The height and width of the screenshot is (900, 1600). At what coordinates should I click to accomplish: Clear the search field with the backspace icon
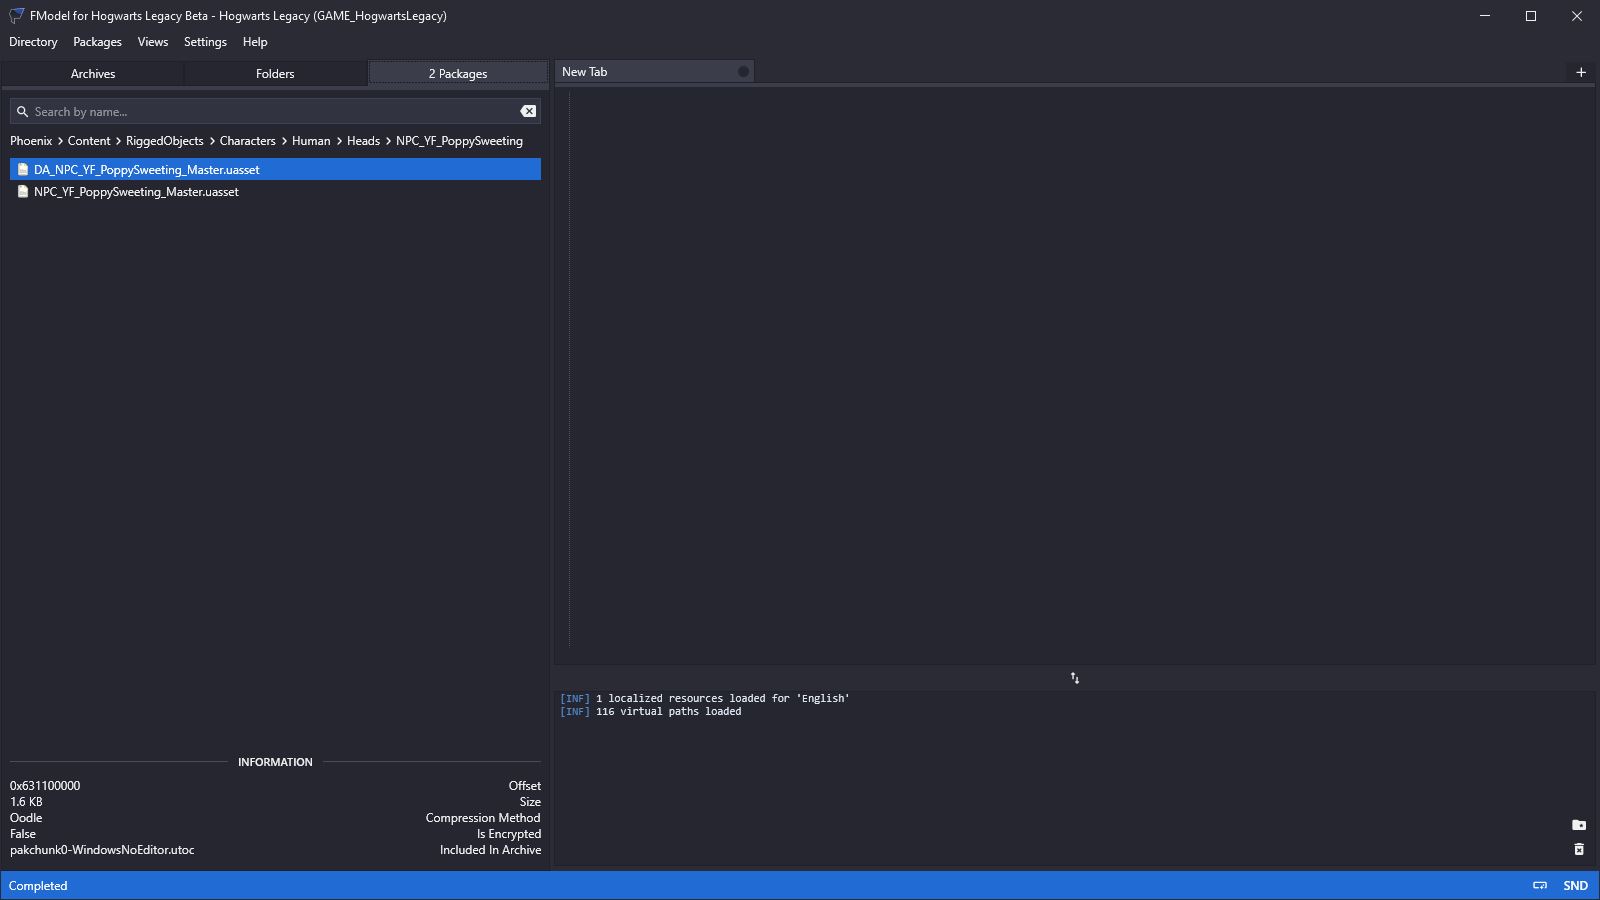(528, 111)
